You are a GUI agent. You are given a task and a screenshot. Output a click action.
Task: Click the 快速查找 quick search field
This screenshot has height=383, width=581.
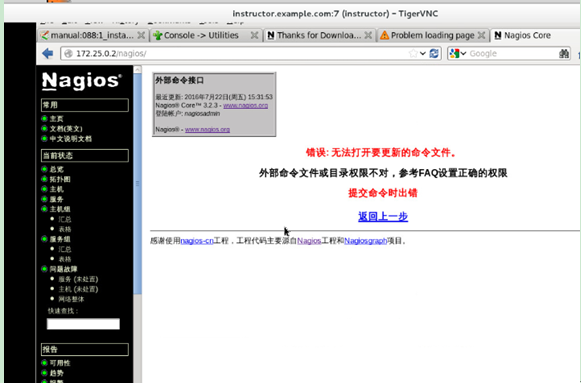point(83,324)
